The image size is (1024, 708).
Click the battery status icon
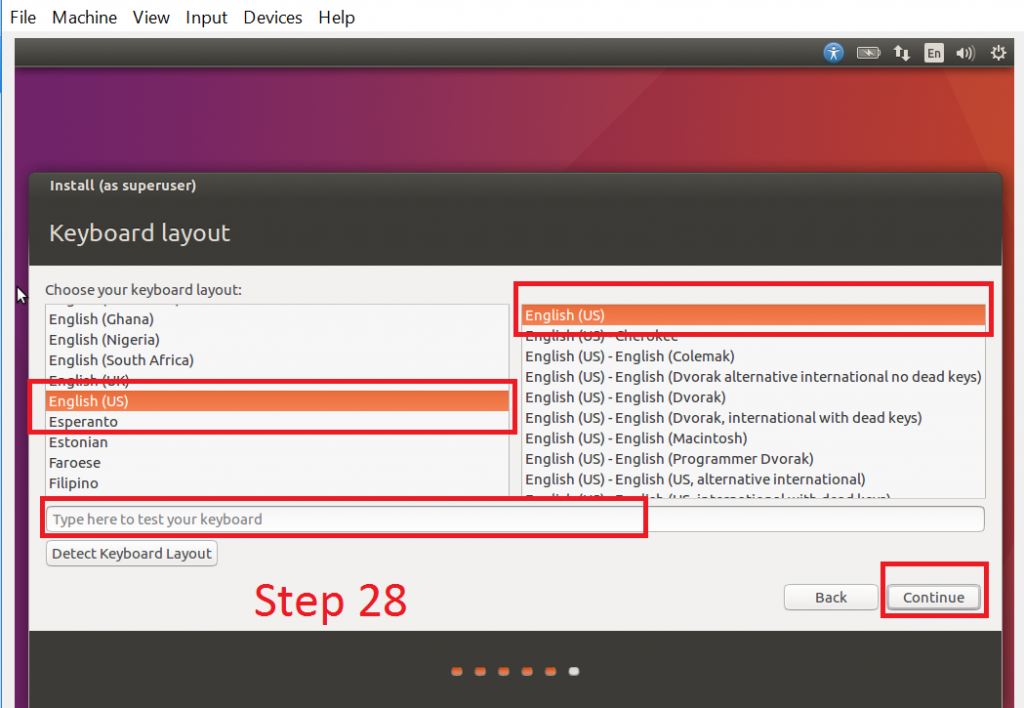869,53
